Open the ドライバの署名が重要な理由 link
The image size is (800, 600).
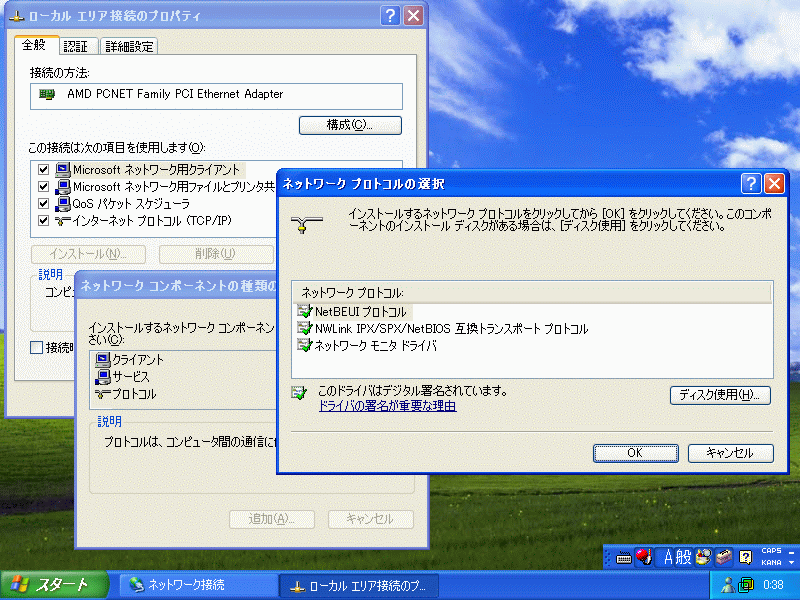click(387, 406)
